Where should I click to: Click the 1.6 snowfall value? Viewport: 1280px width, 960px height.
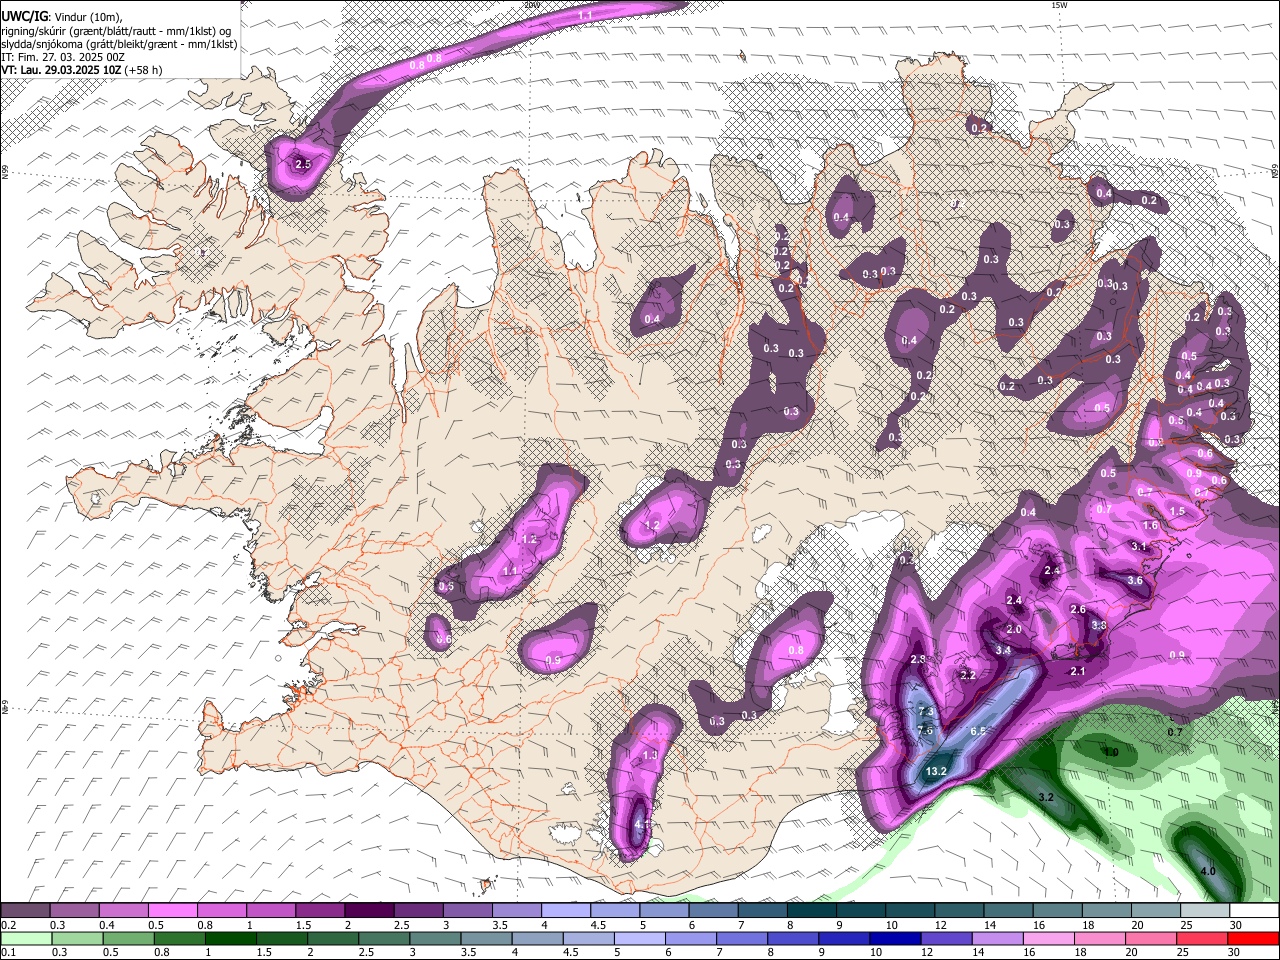1150,525
